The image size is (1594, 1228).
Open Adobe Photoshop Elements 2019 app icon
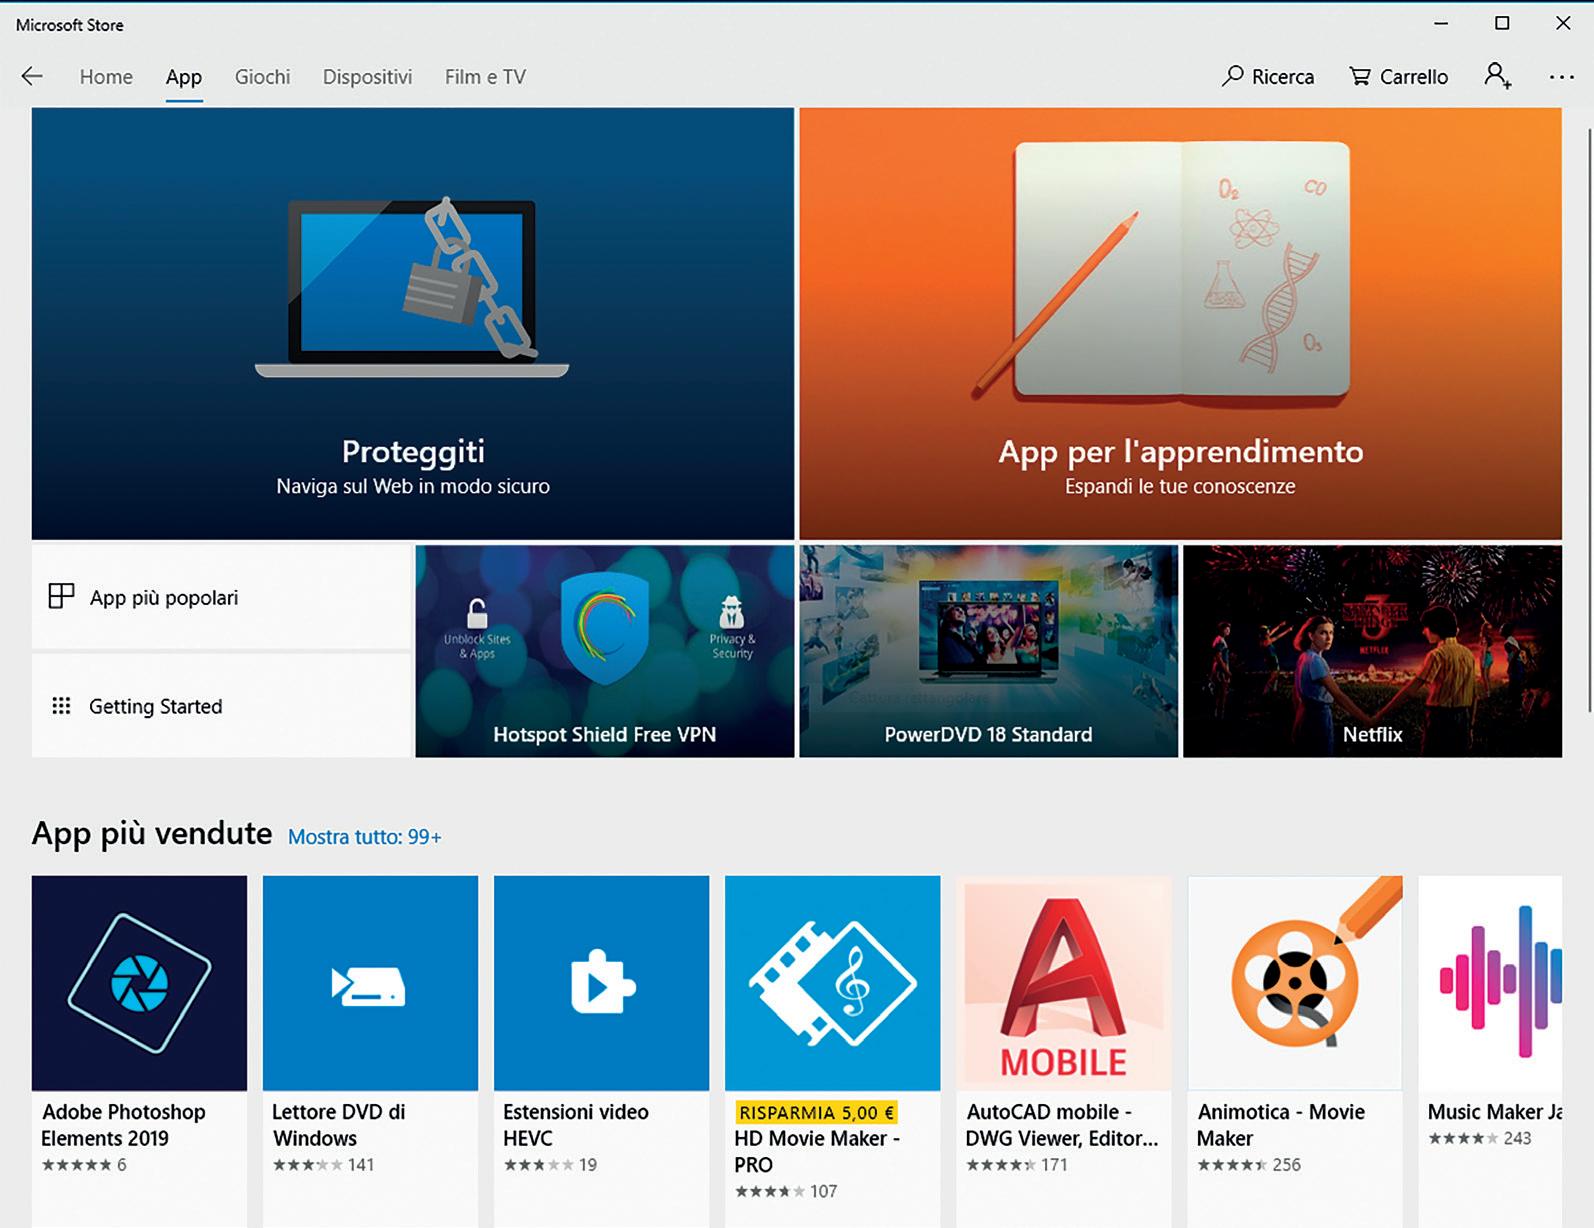click(x=139, y=983)
